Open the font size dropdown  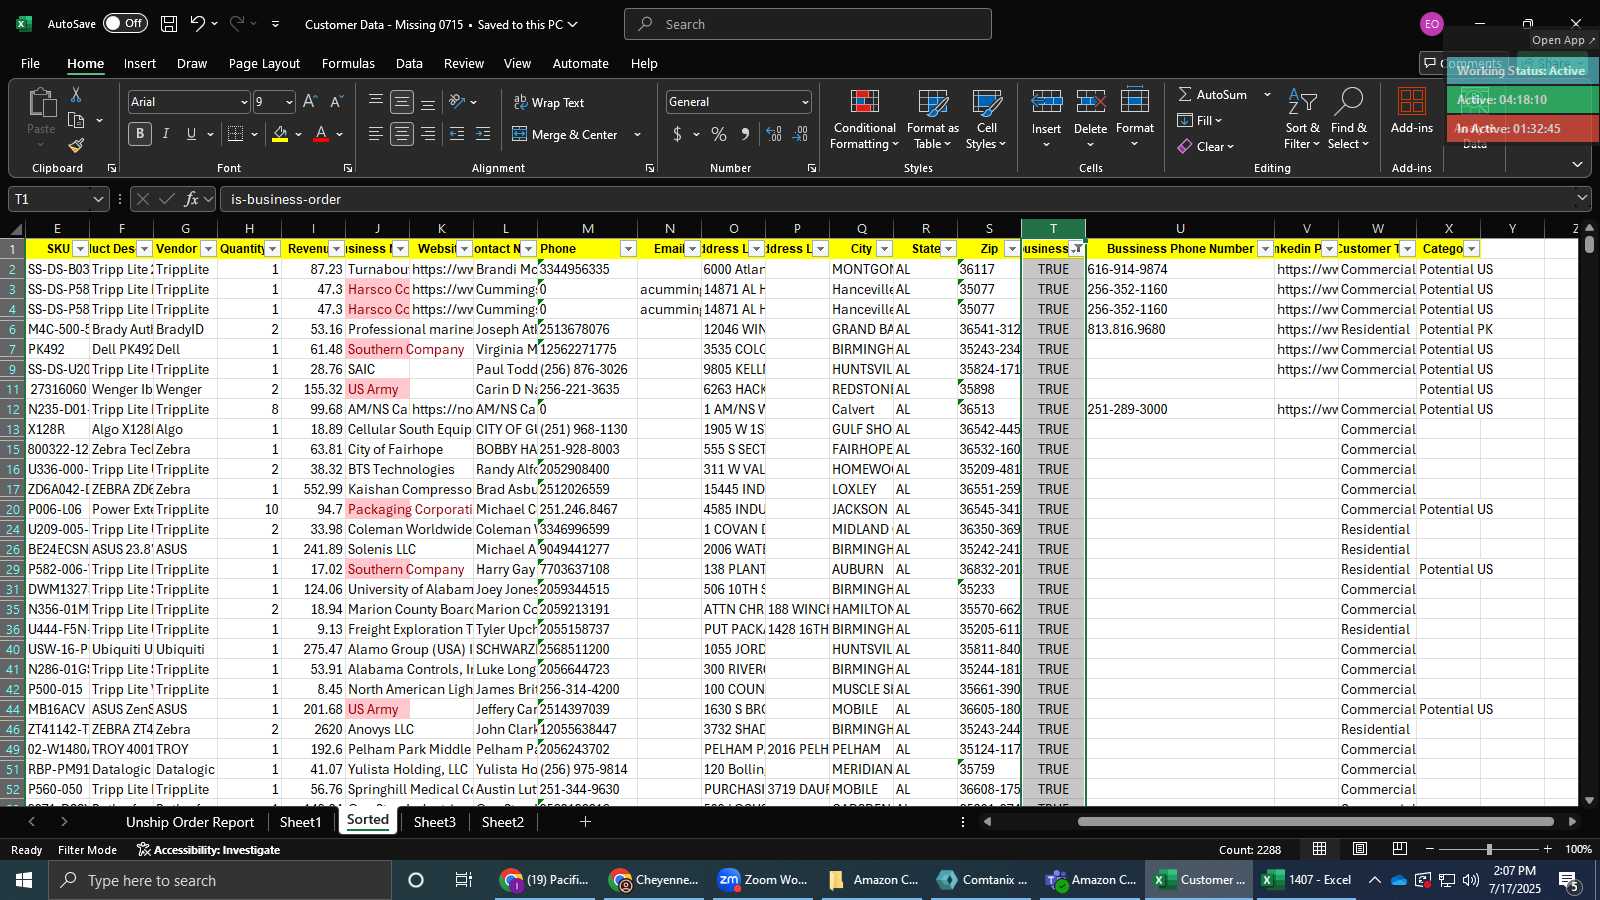pyautogui.click(x=289, y=102)
